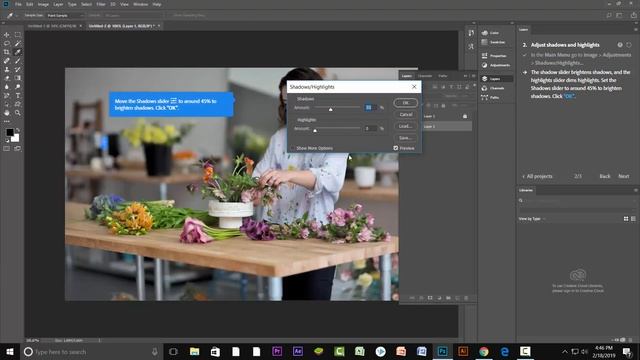The height and width of the screenshot is (360, 640).
Task: Select the Rectangular Marquee tool
Action: tap(18, 35)
